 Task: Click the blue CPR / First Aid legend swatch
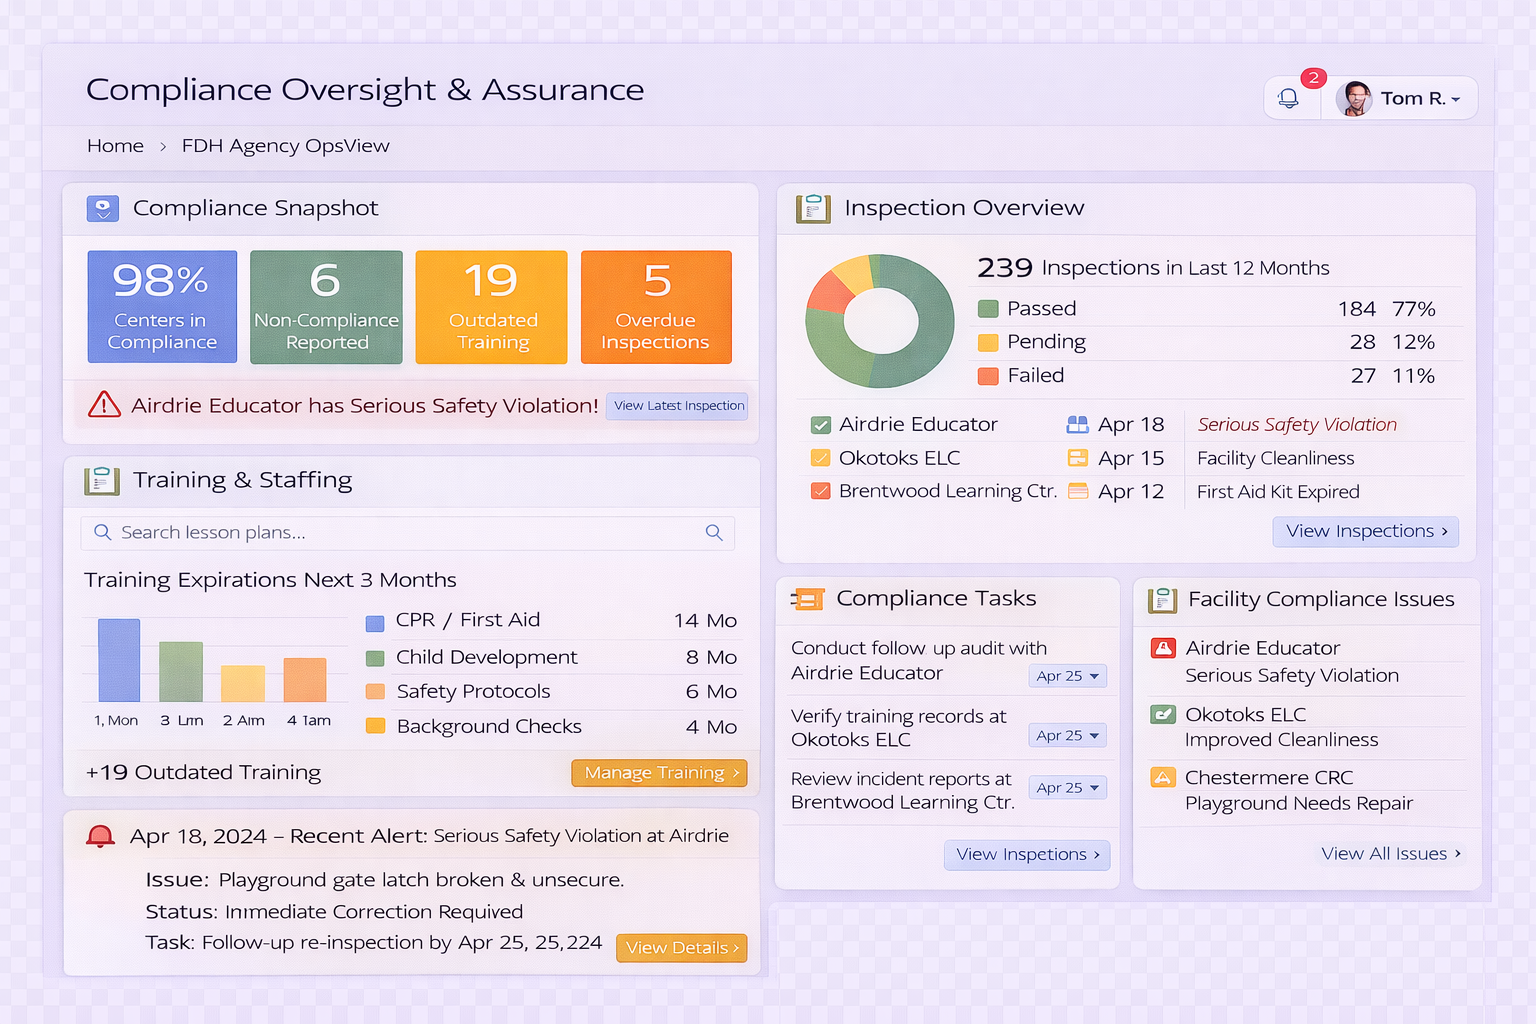375,623
